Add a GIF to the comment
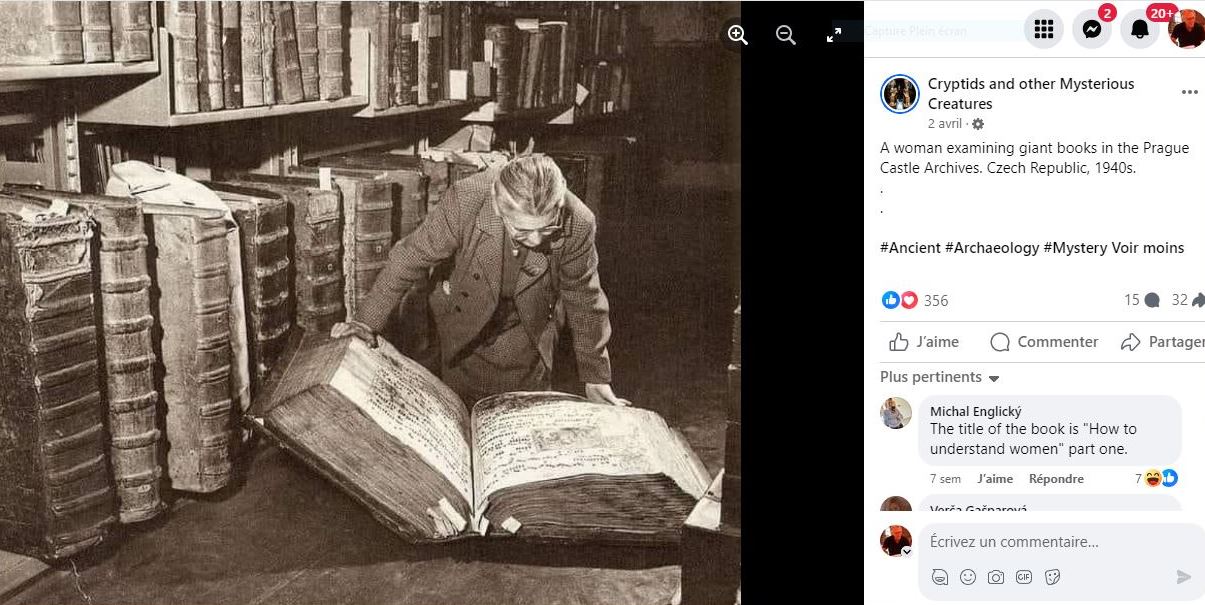Viewport: 1205px width, 605px height. coord(1024,577)
